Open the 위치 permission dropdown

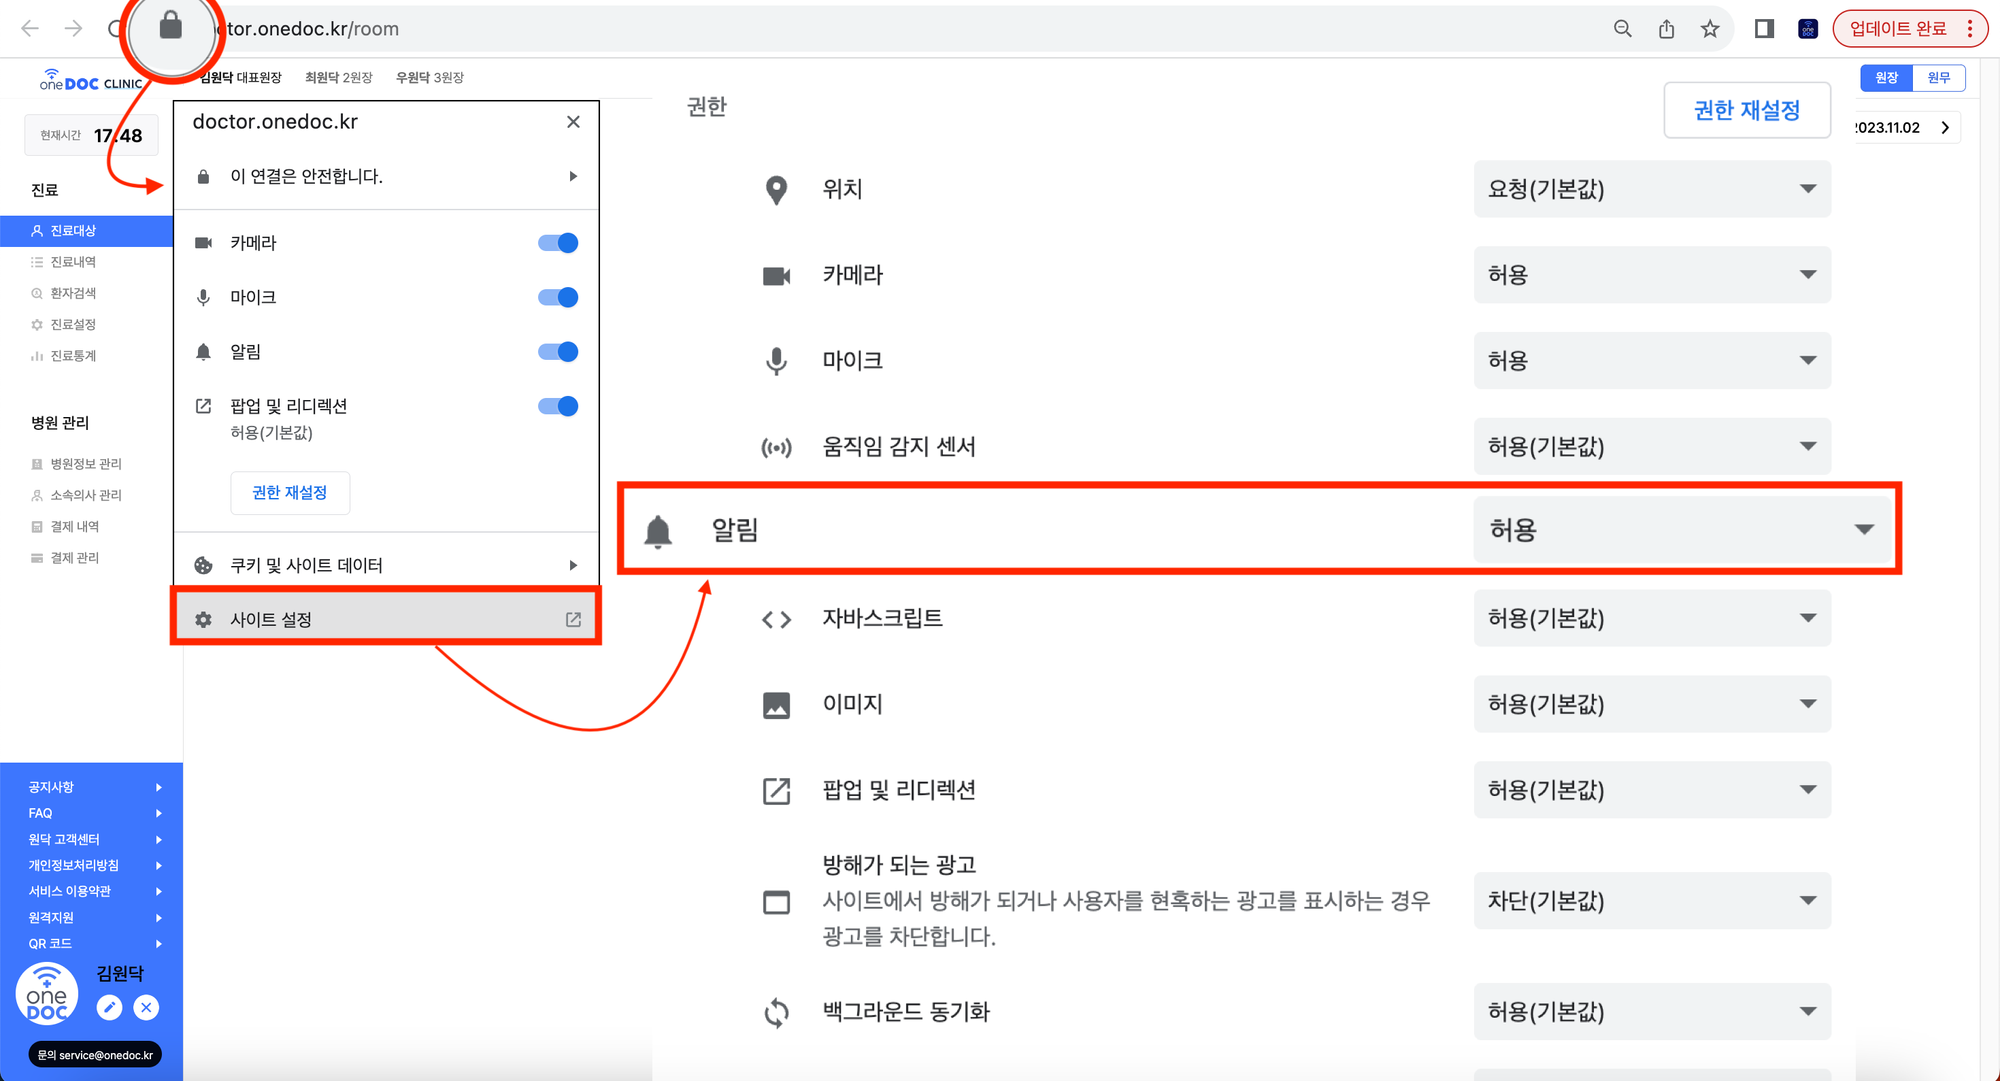tap(1652, 189)
